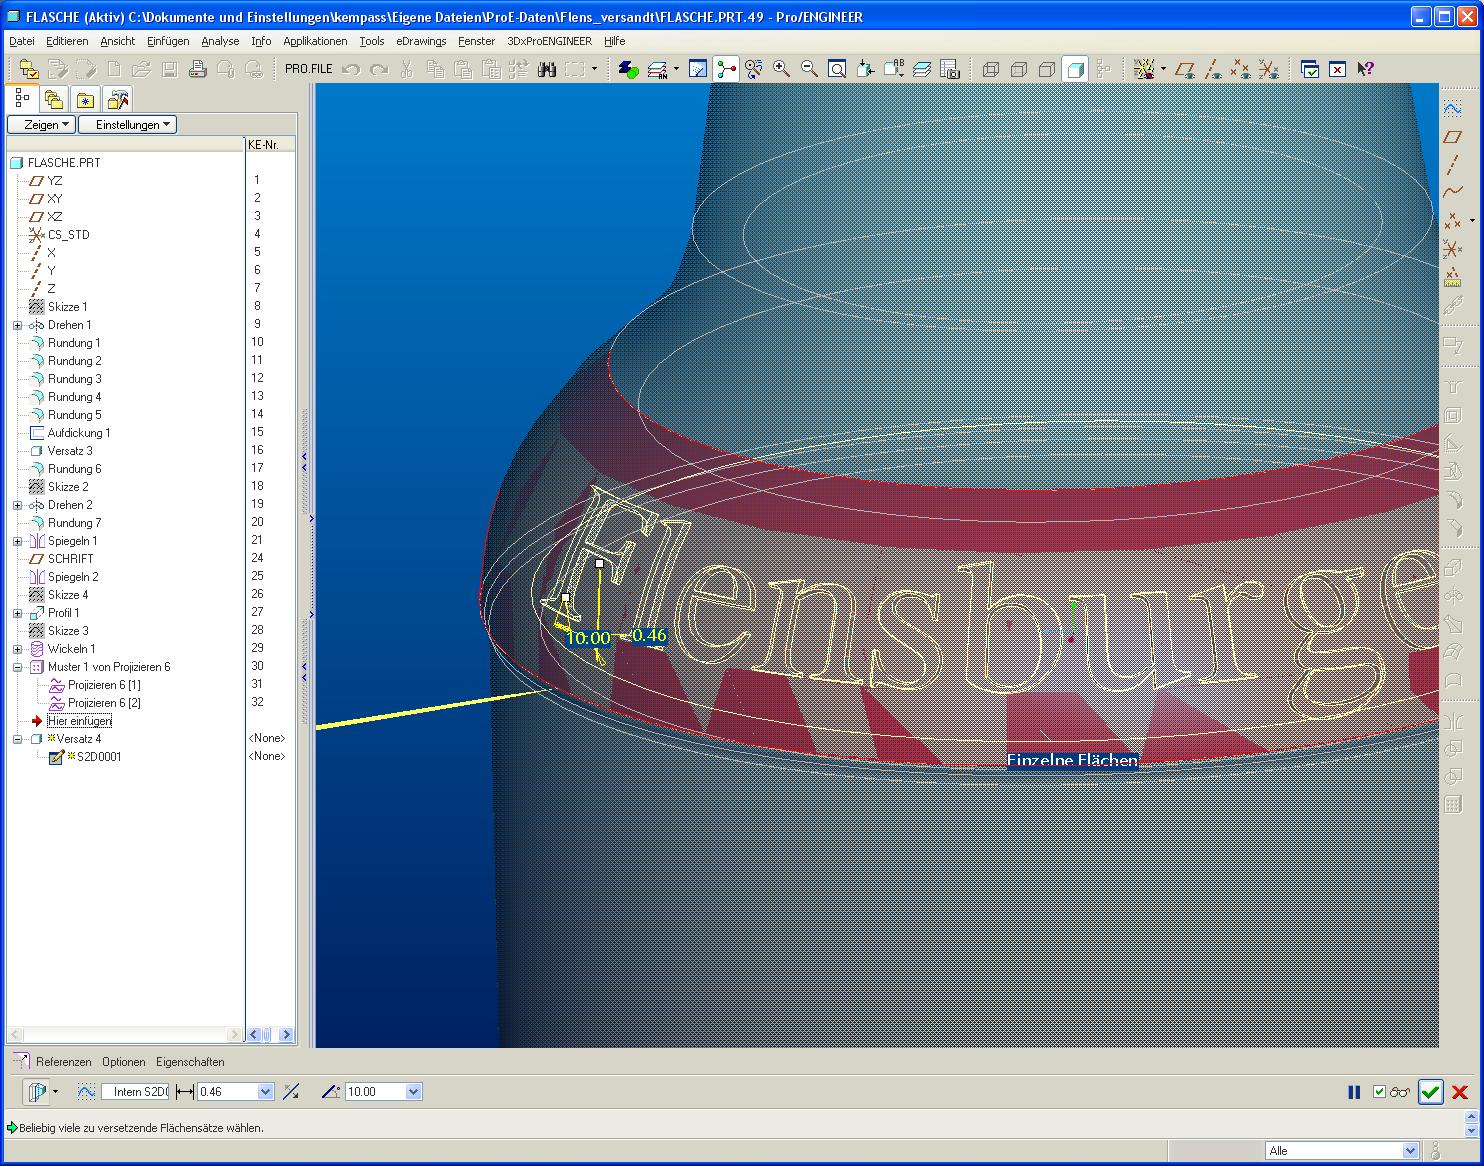Collapse the Versatz 4 tree node
The height and width of the screenshot is (1166, 1484).
point(17,739)
